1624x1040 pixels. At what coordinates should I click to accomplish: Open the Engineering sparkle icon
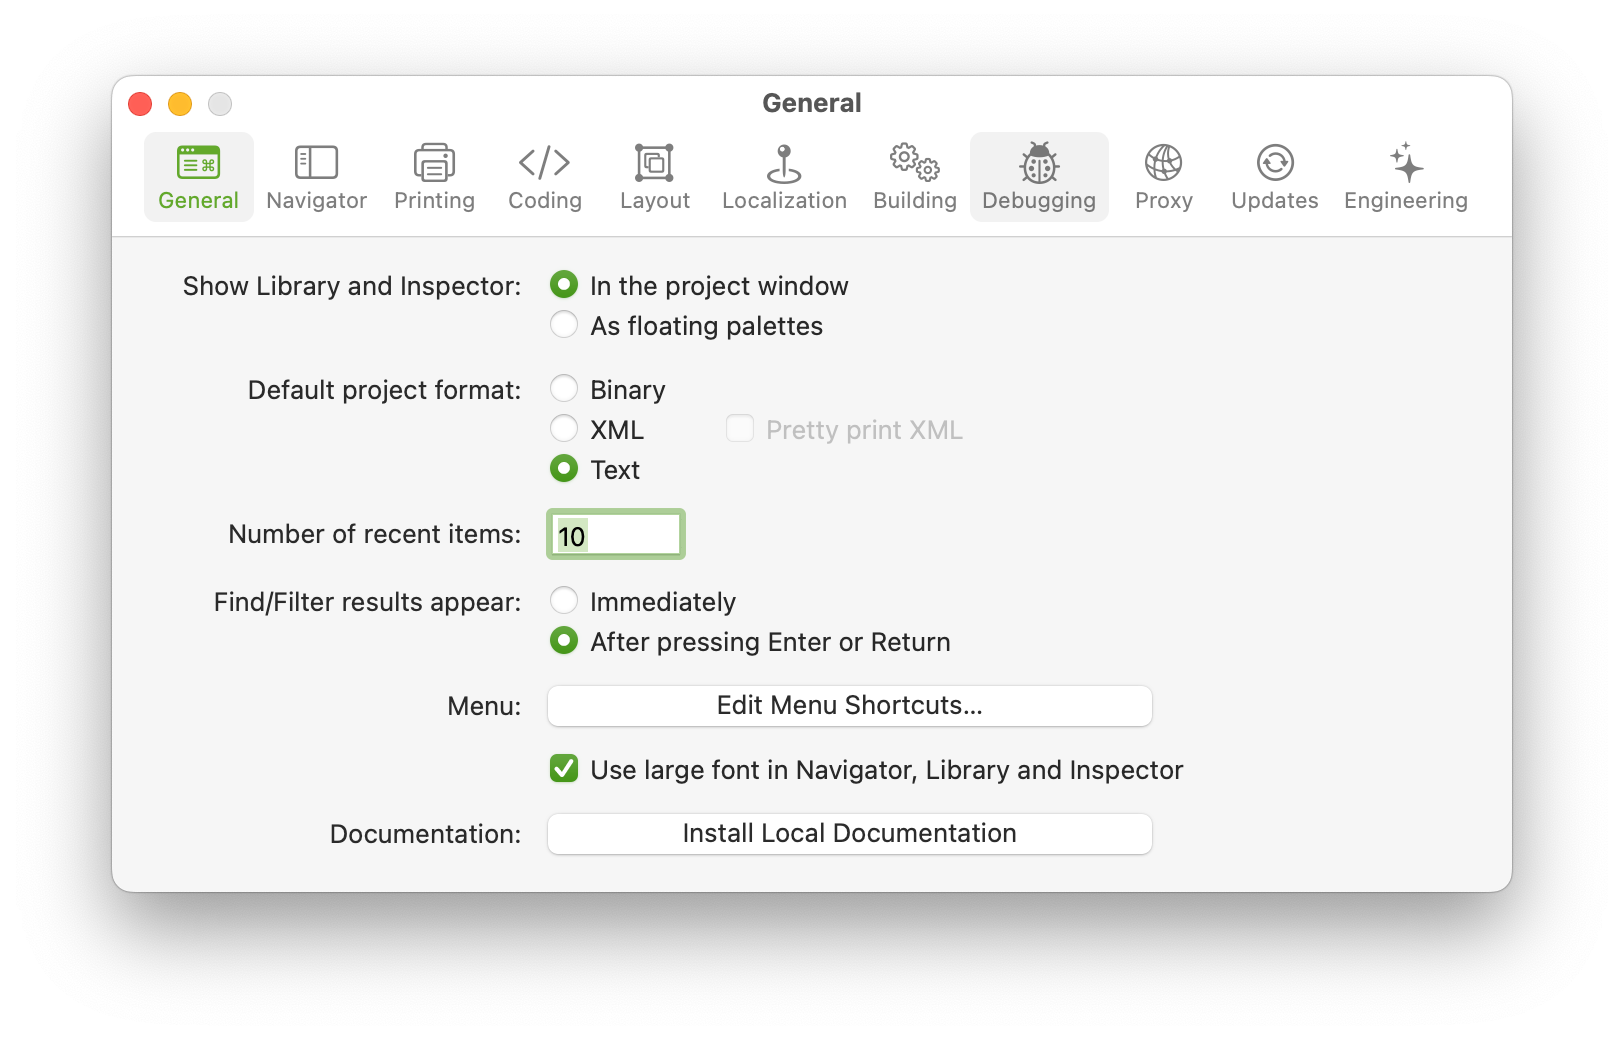(1406, 162)
